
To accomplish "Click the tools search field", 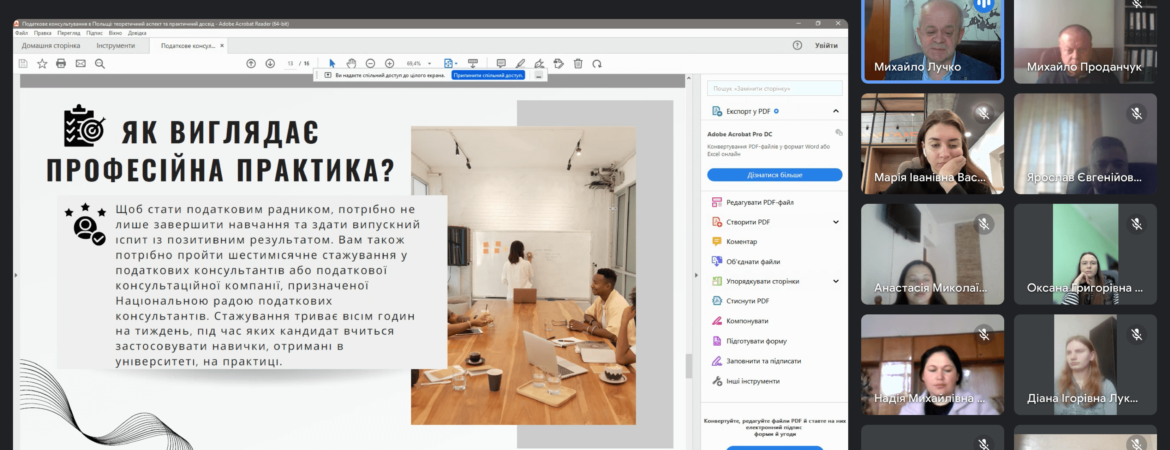I will click(775, 88).
